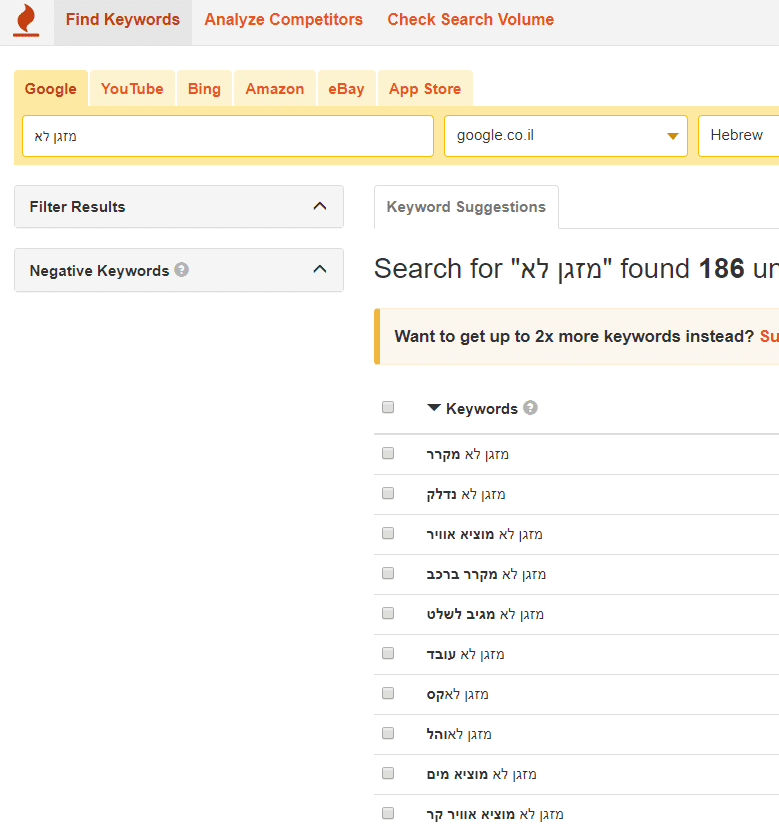Tick checkbox for מזגן לא מוציא אוויר

[x=388, y=533]
